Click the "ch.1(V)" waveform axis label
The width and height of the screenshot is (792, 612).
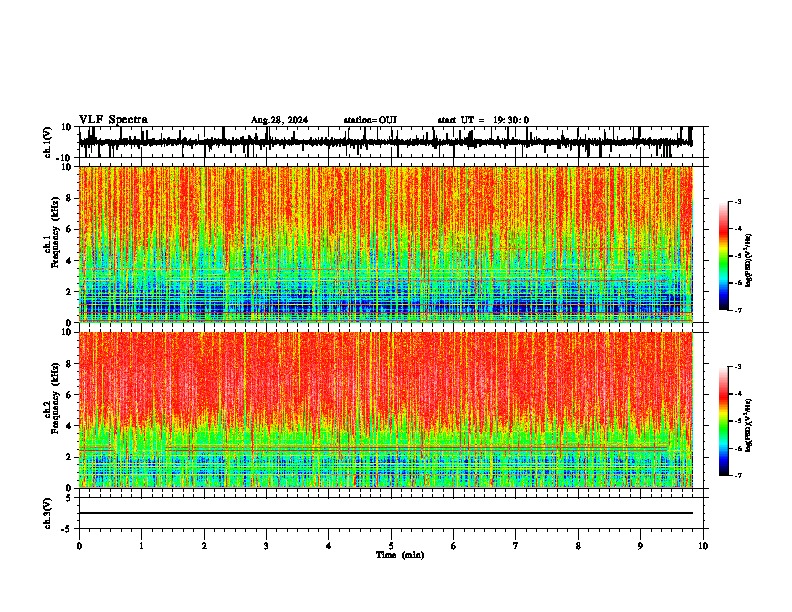tap(48, 142)
